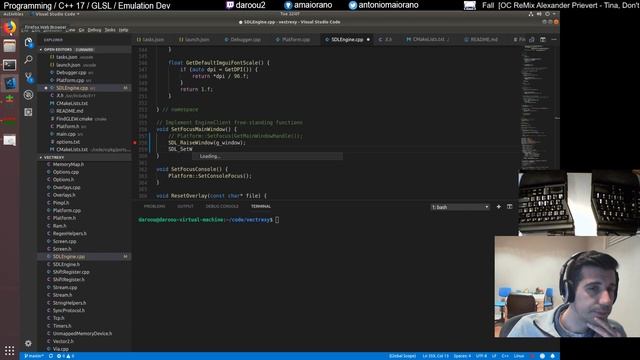Change end of line sequence via LF
This screenshot has height=360, width=640.
[x=494, y=356]
